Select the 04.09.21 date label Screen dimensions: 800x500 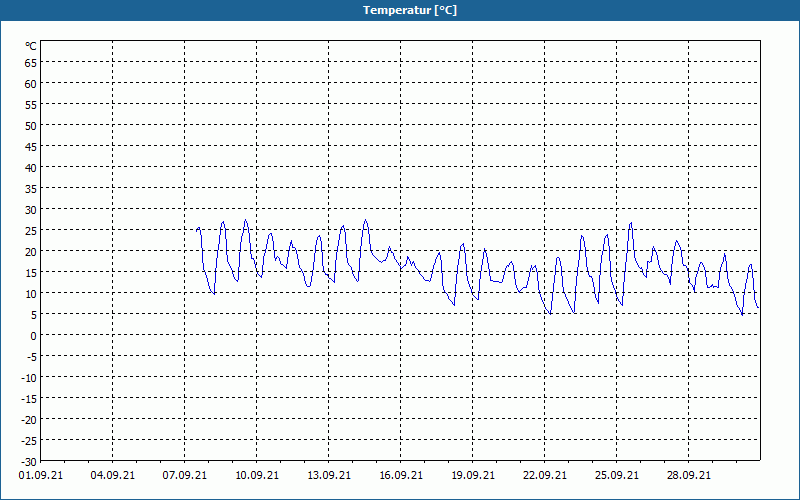(x=113, y=475)
